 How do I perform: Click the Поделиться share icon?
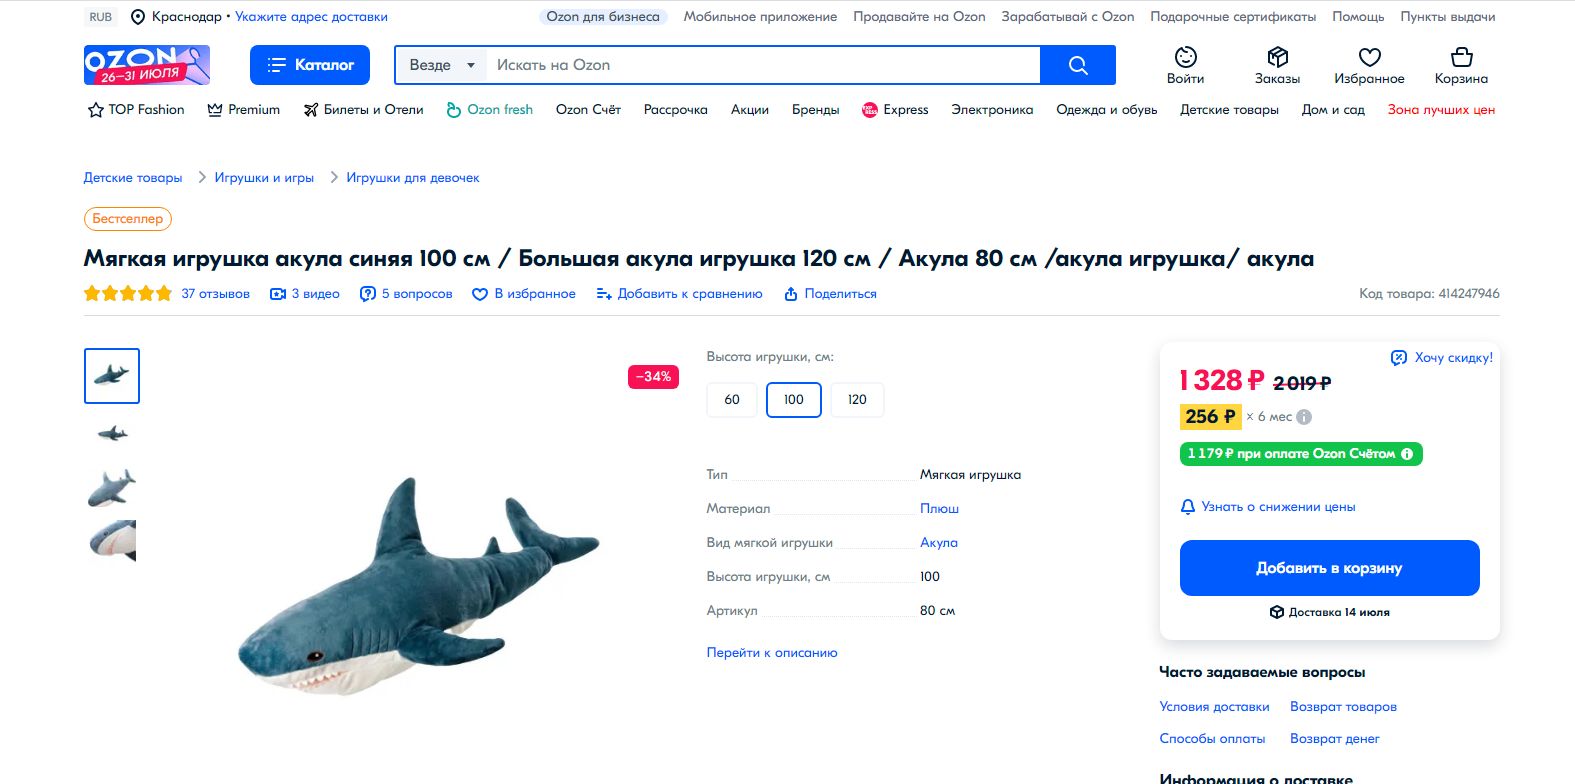point(791,294)
